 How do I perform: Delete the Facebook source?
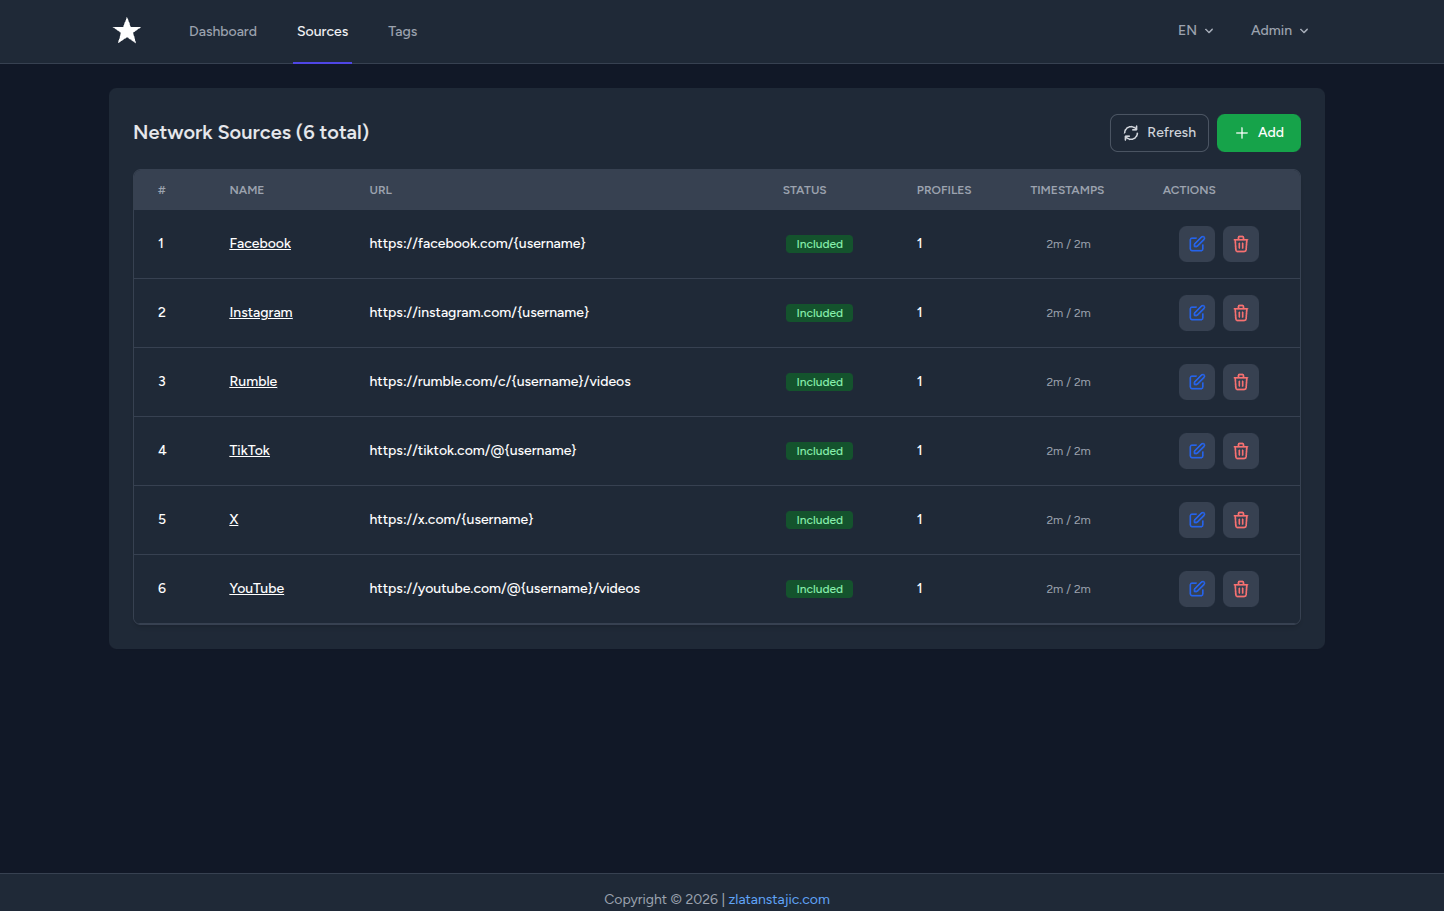pos(1240,243)
